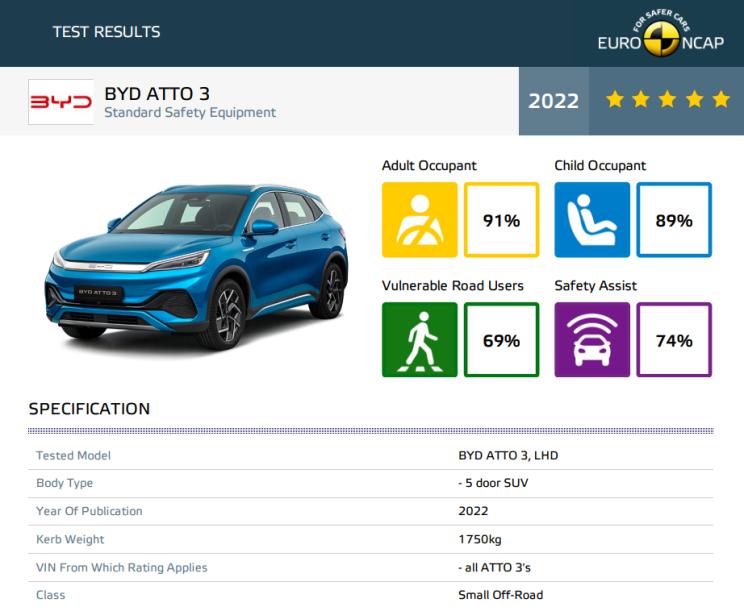Click the value 1750kg
This screenshot has width=744, height=611.
click(480, 539)
